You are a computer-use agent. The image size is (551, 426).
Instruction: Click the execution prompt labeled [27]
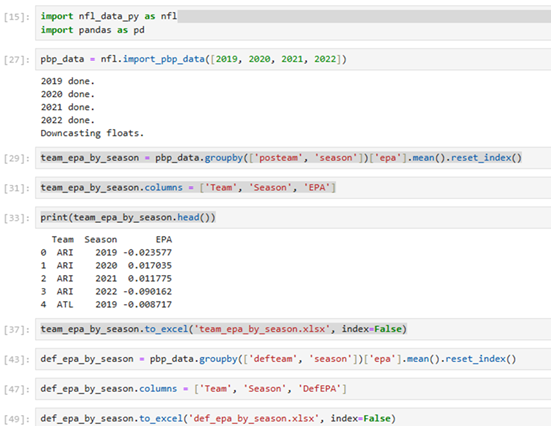click(17, 59)
